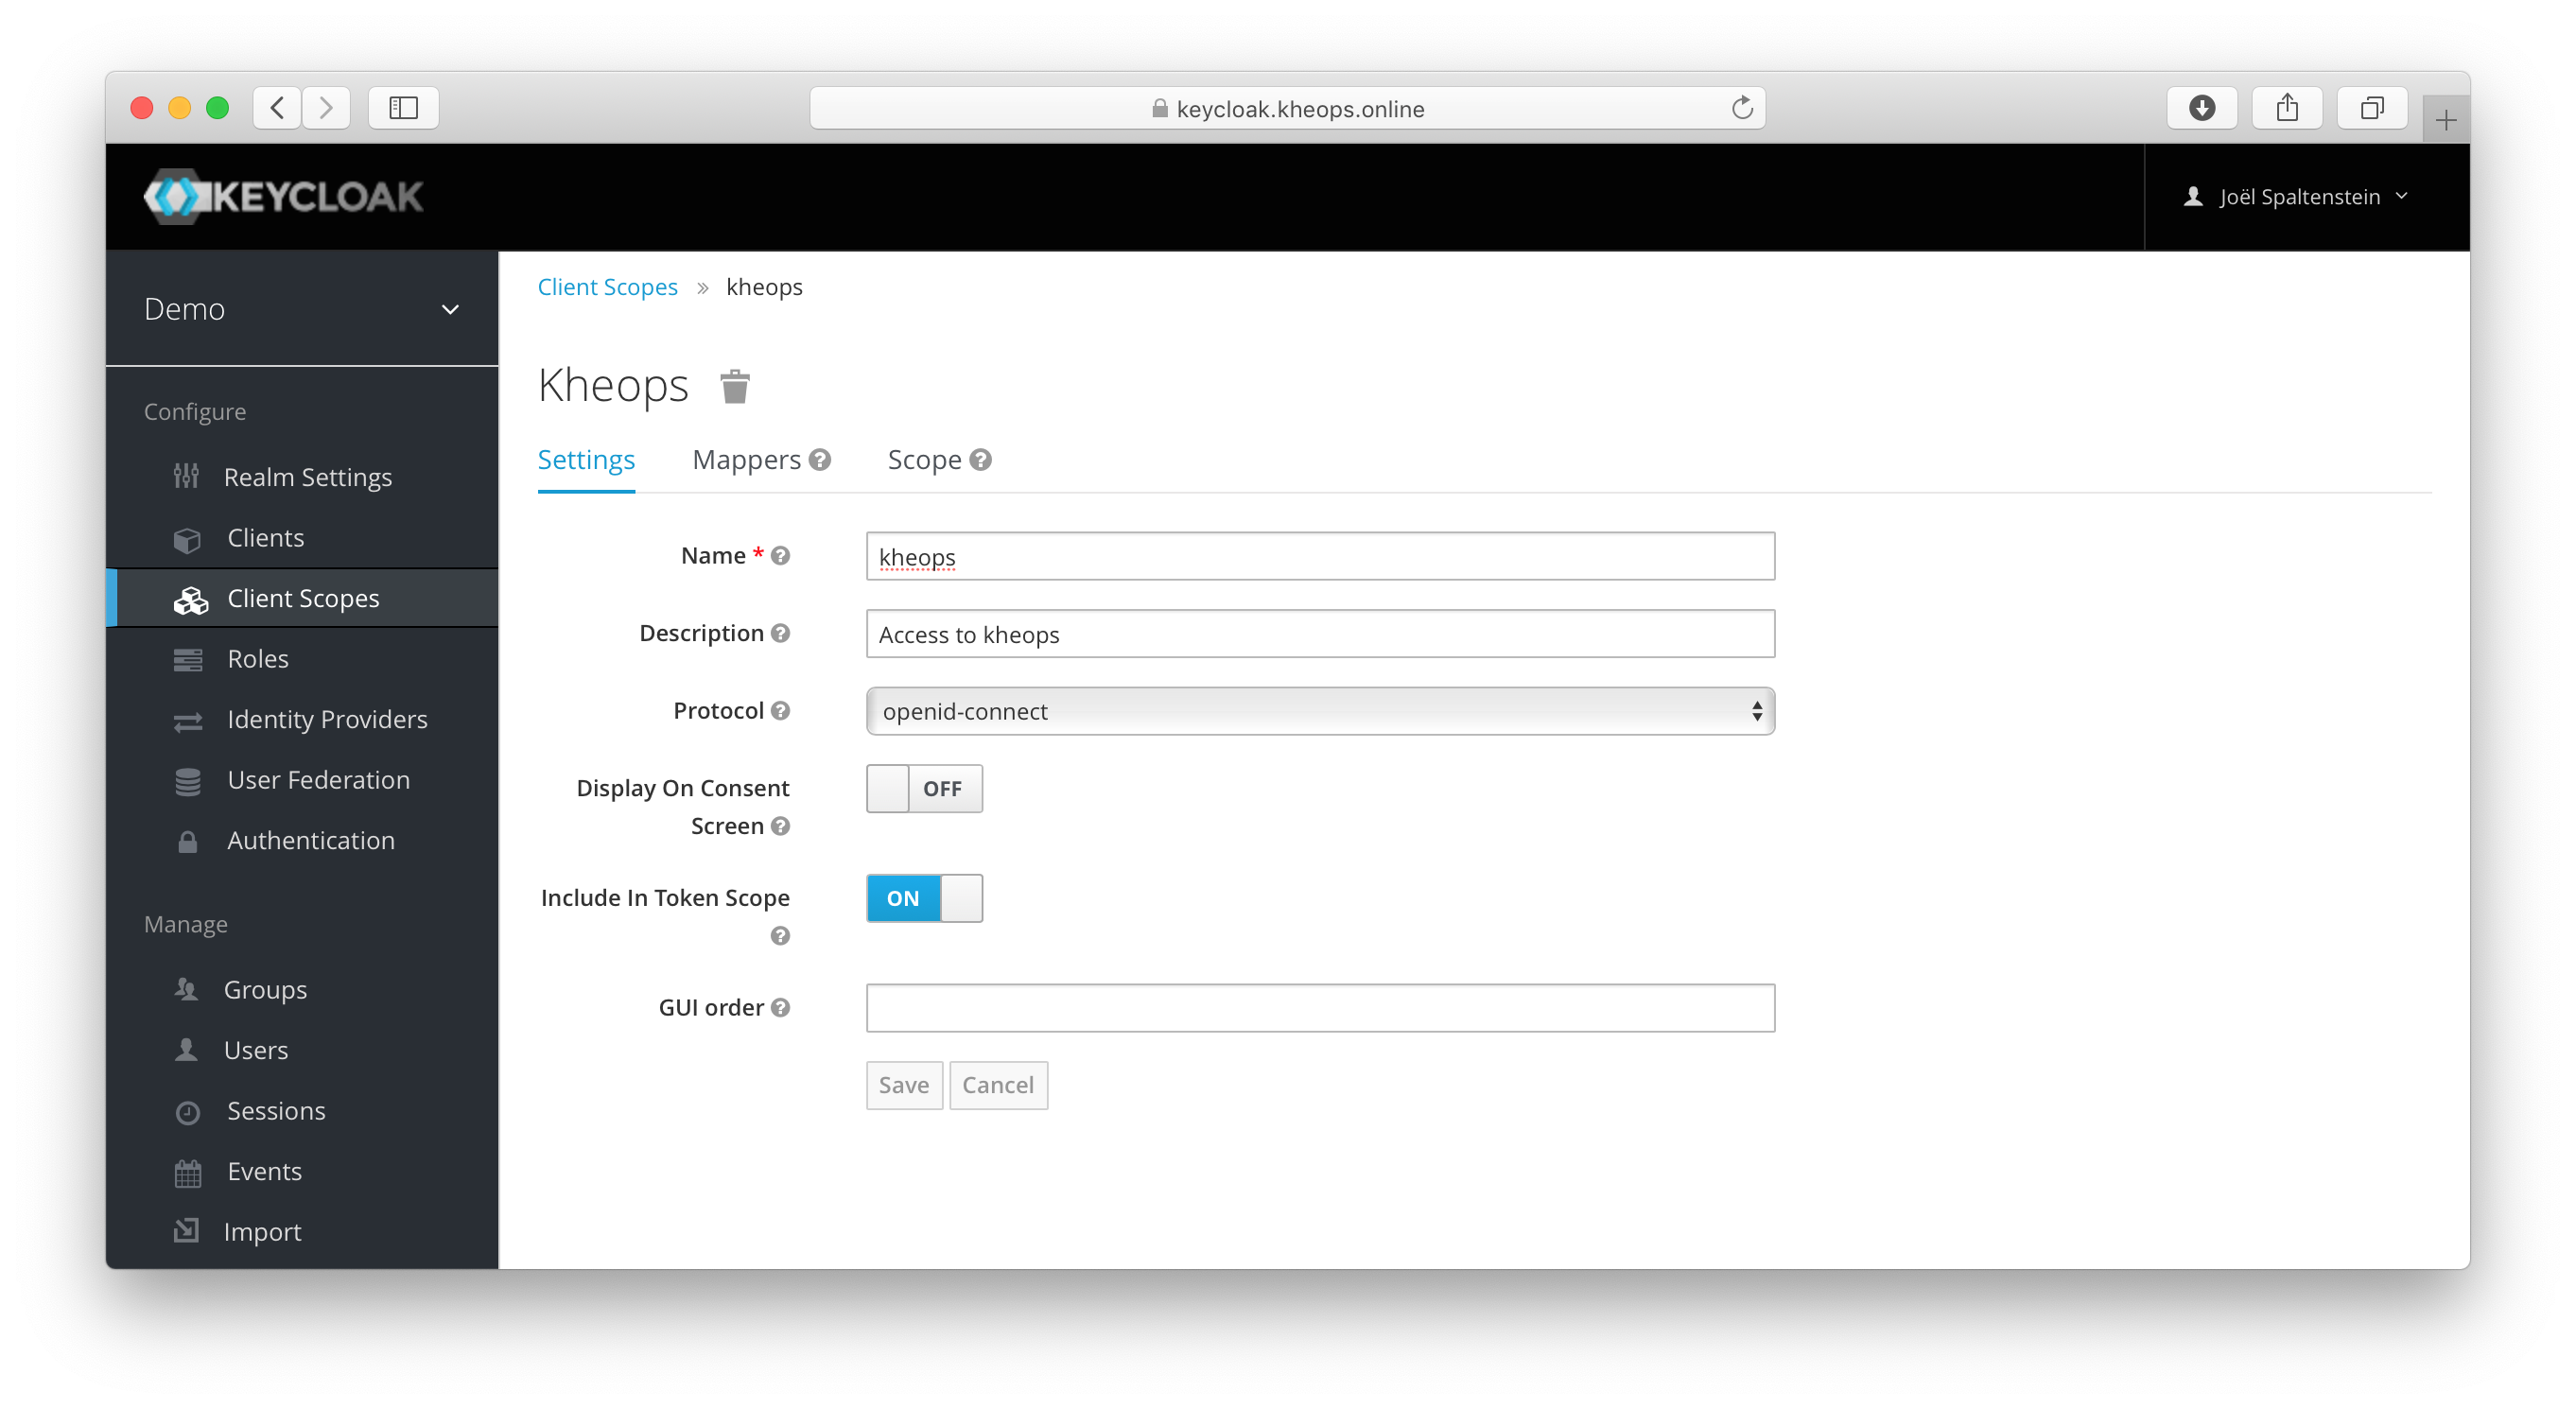Viewport: 2576px width, 1409px height.
Task: Click the Name input field
Action: click(x=1322, y=555)
